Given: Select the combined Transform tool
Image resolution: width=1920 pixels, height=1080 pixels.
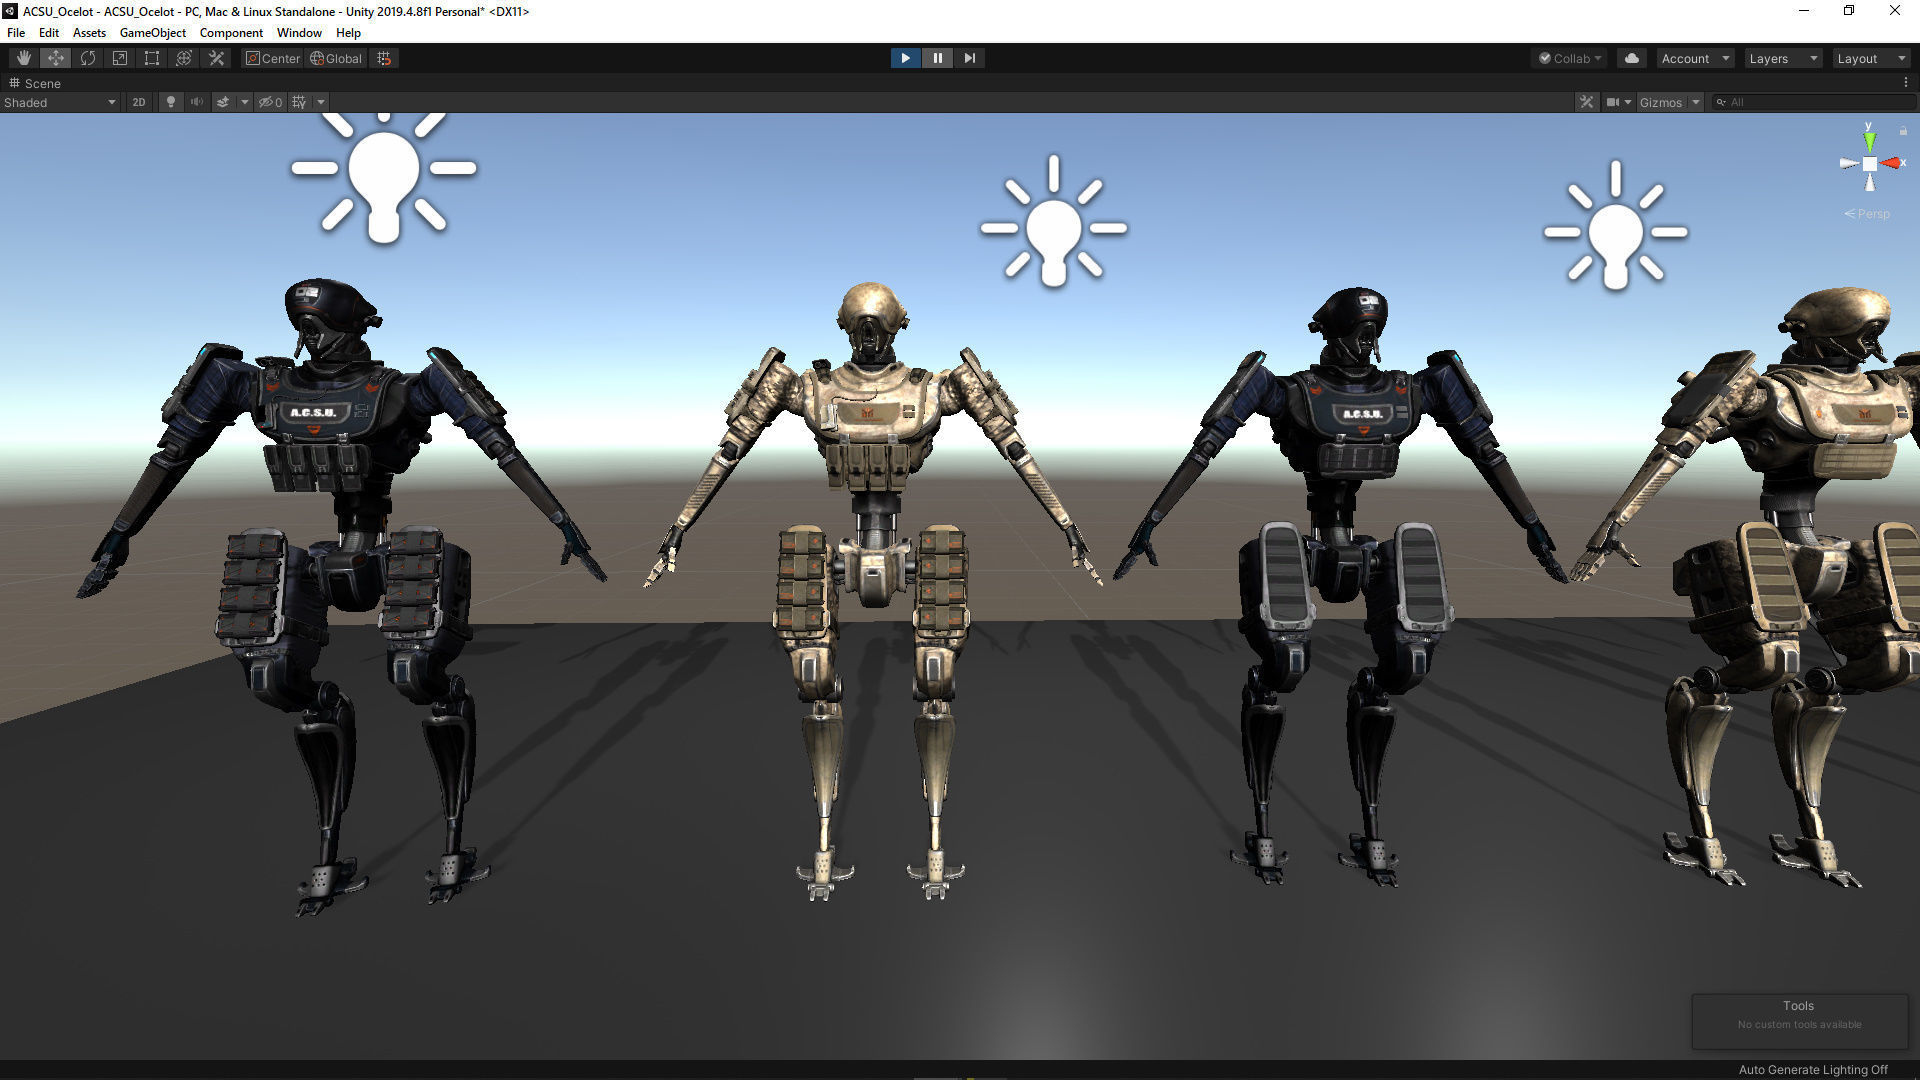Looking at the screenshot, I should (184, 58).
